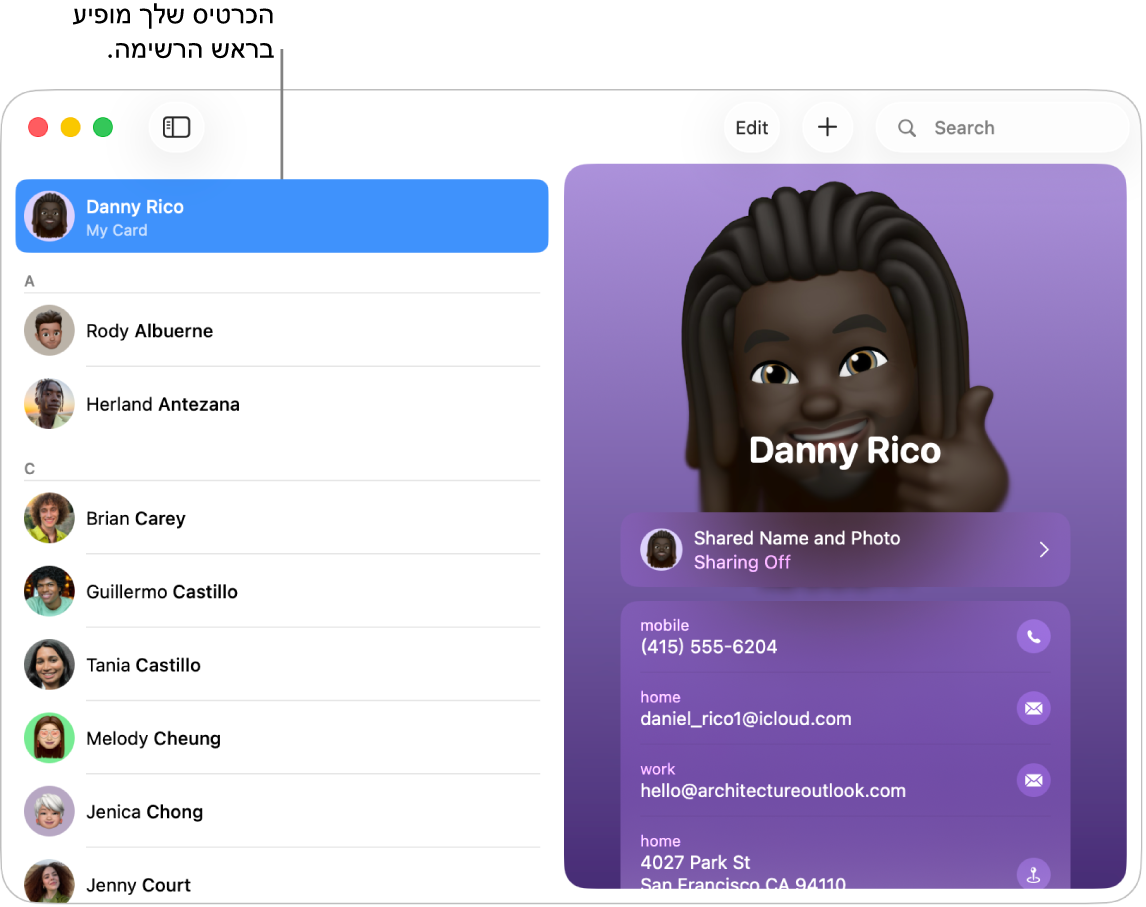Open Herland Antezana contact
Screen dimensions: 1146x907
(x=282, y=404)
